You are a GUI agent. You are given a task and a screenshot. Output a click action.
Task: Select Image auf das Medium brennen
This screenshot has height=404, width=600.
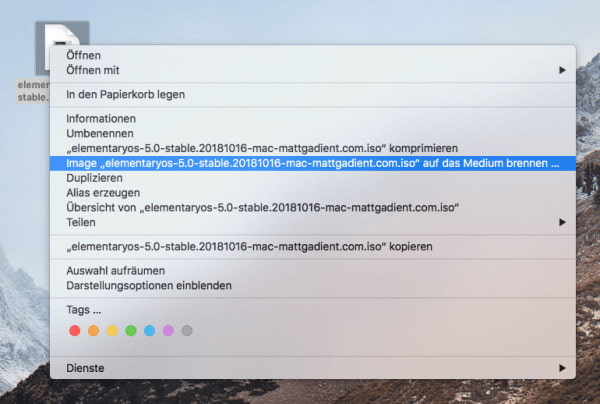tap(313, 163)
